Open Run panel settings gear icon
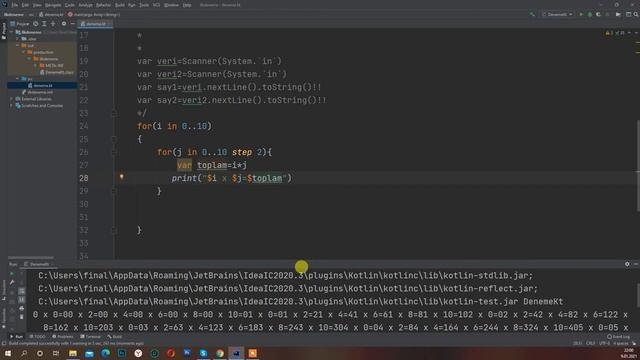The width and height of the screenshot is (640, 360). click(627, 264)
